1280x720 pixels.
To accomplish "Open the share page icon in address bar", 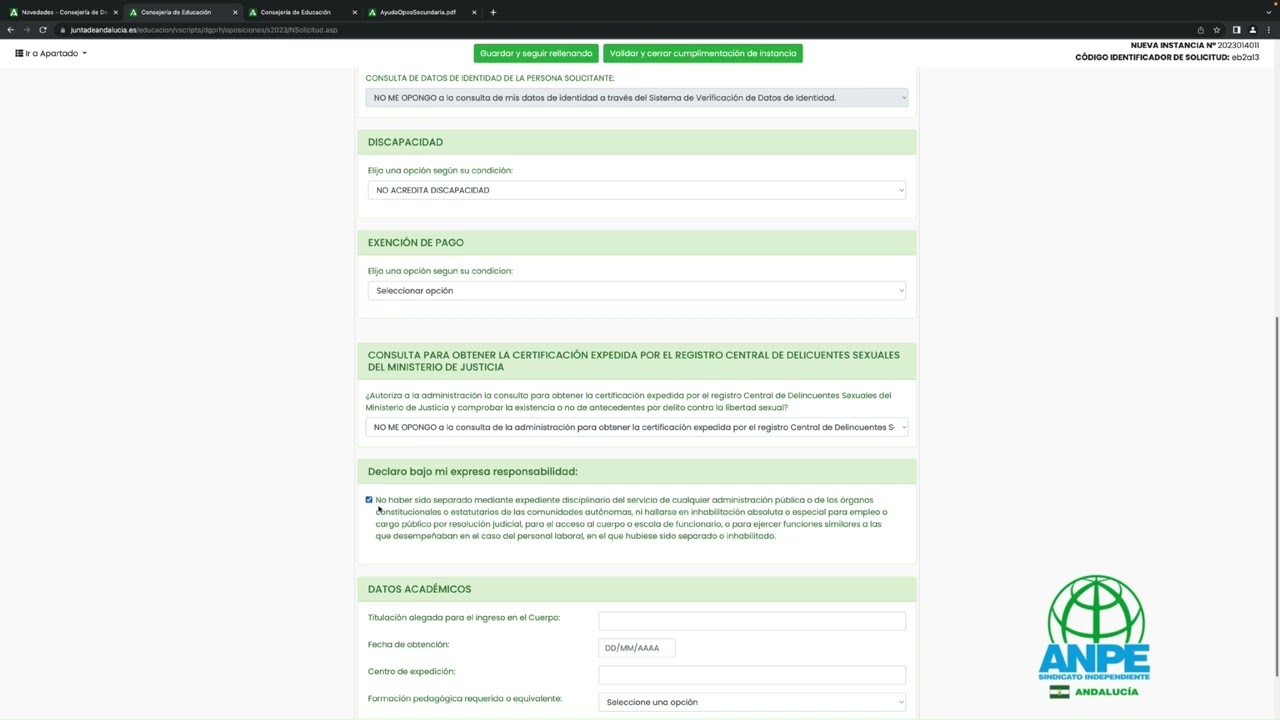I will pos(1201,30).
